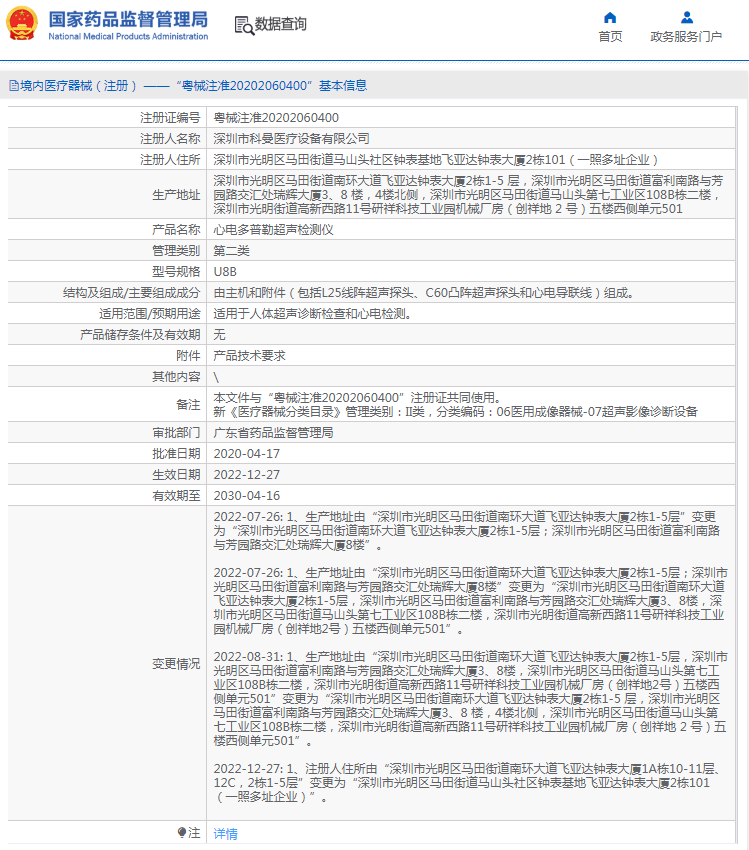Viewport: 749px width, 850px height.
Task: Click the National Medical Products Administration subtitle
Action: pos(128,36)
